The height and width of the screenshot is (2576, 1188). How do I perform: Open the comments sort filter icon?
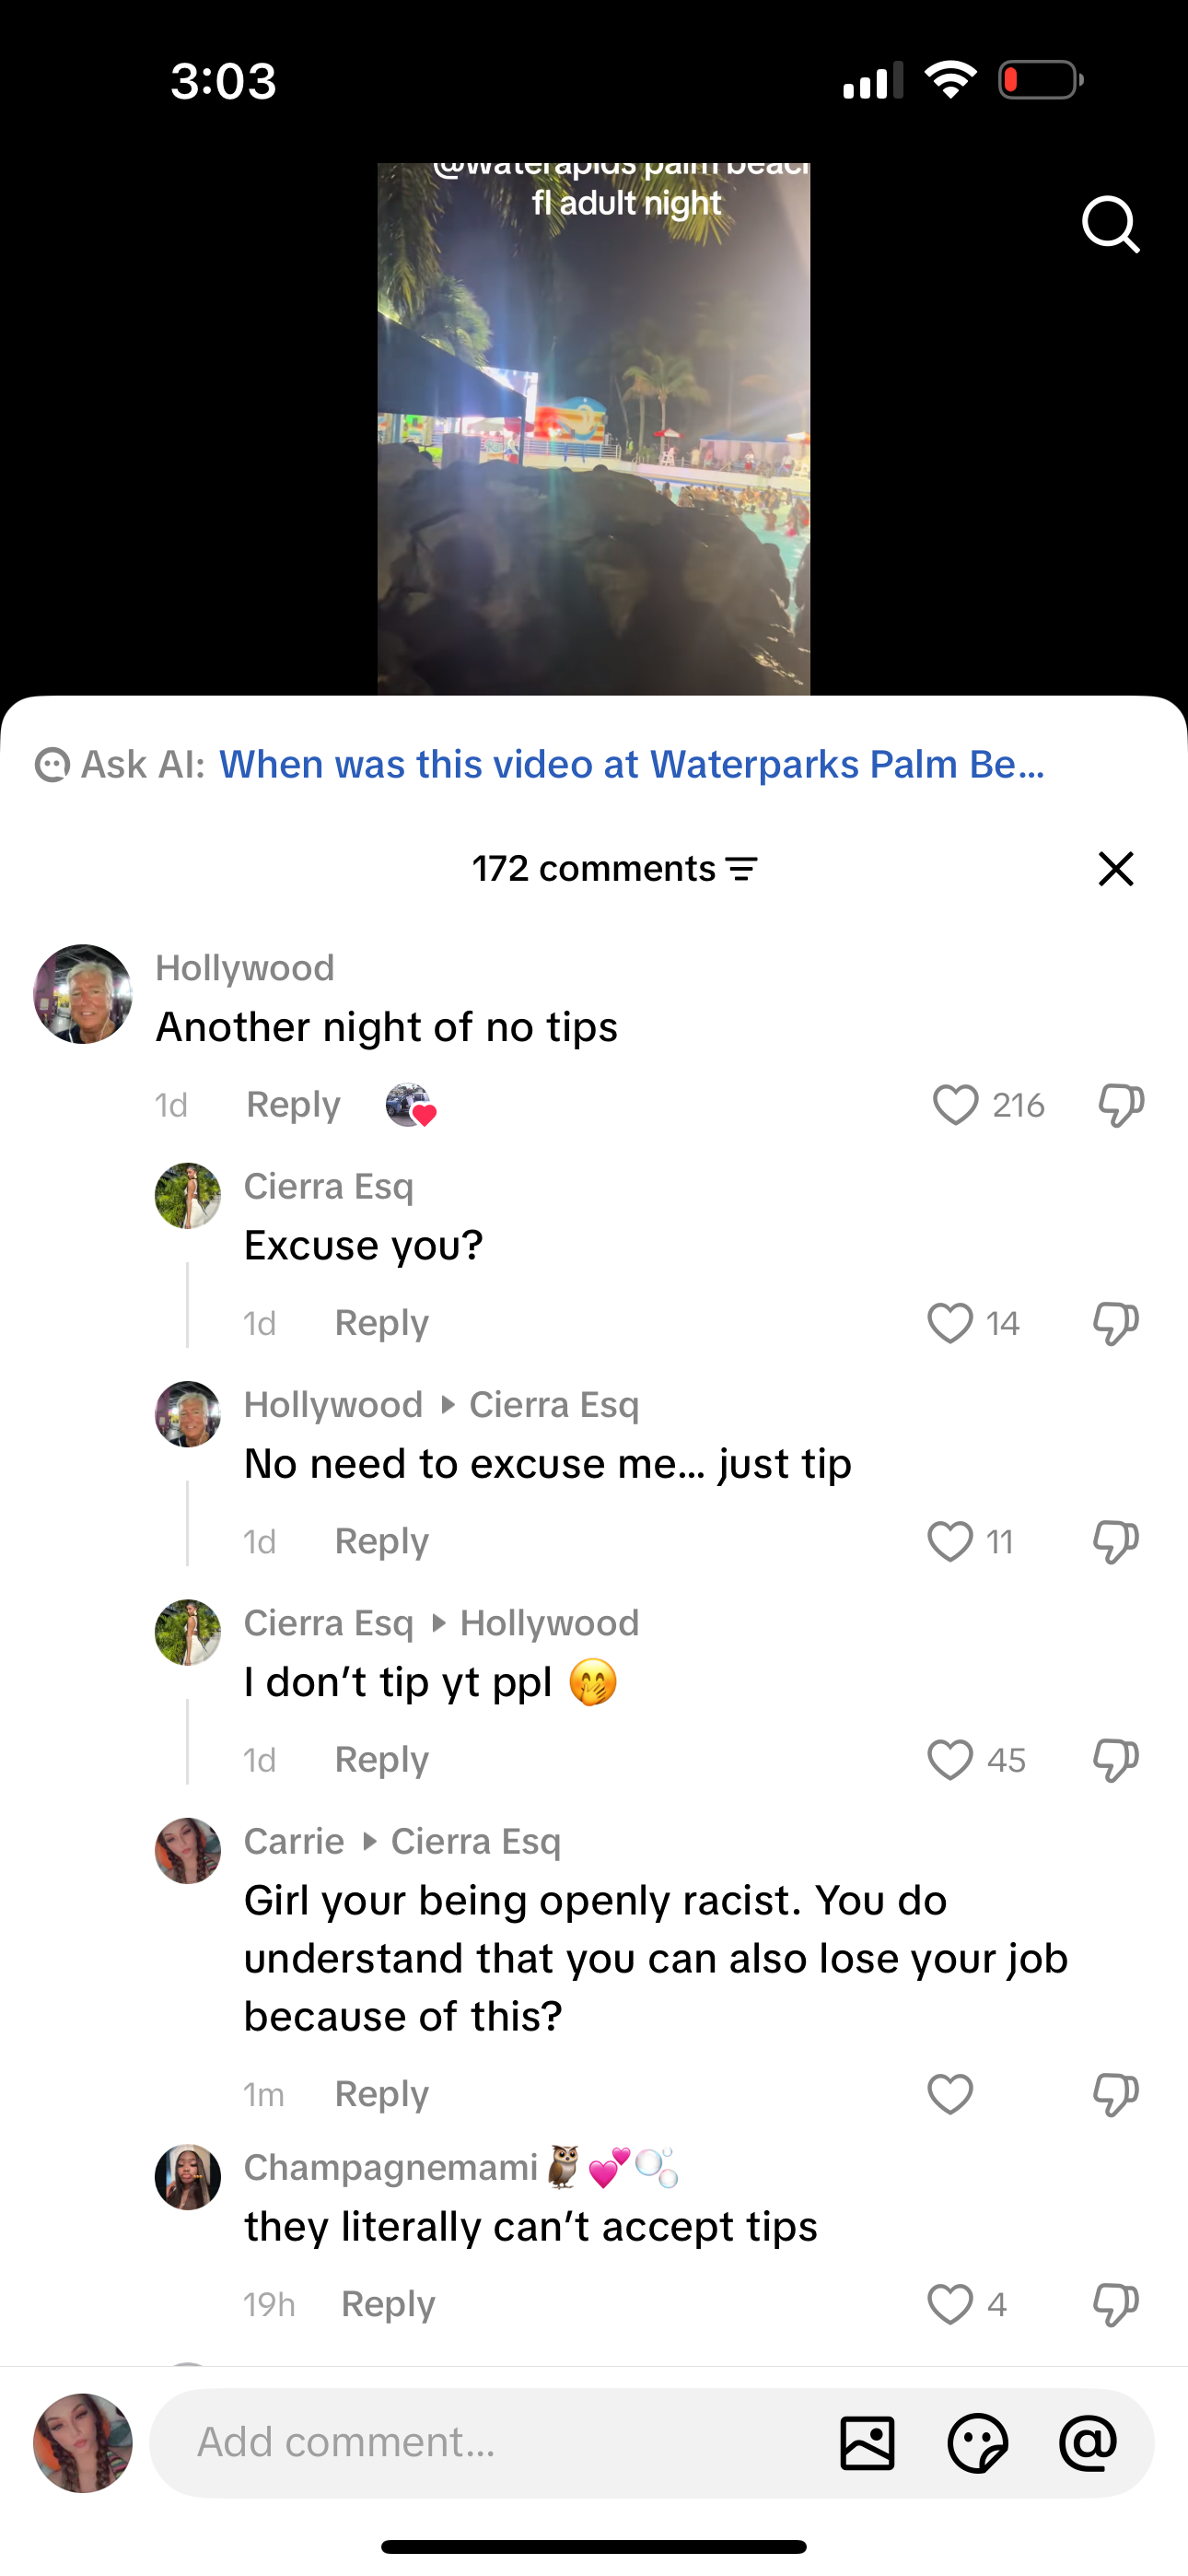(x=741, y=869)
